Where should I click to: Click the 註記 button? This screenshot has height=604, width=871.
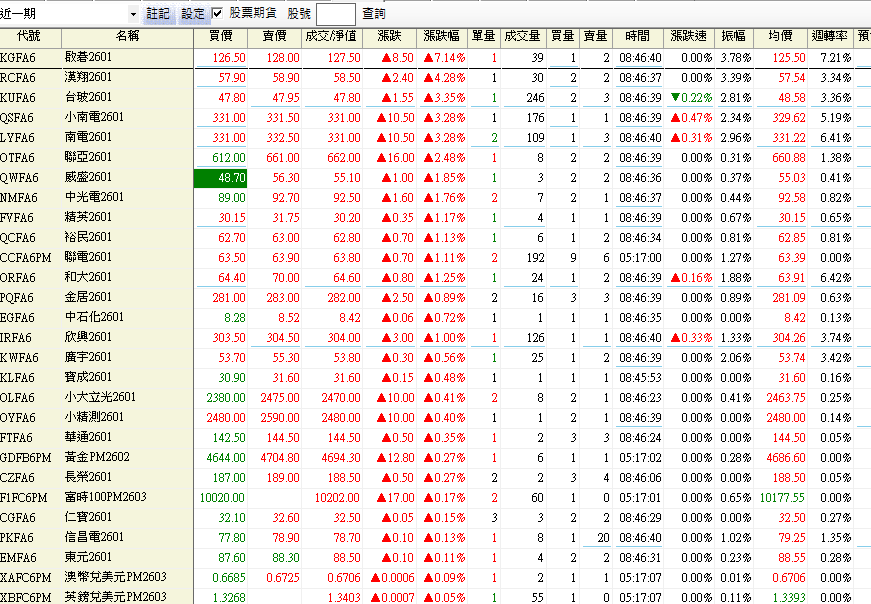[x=158, y=14]
